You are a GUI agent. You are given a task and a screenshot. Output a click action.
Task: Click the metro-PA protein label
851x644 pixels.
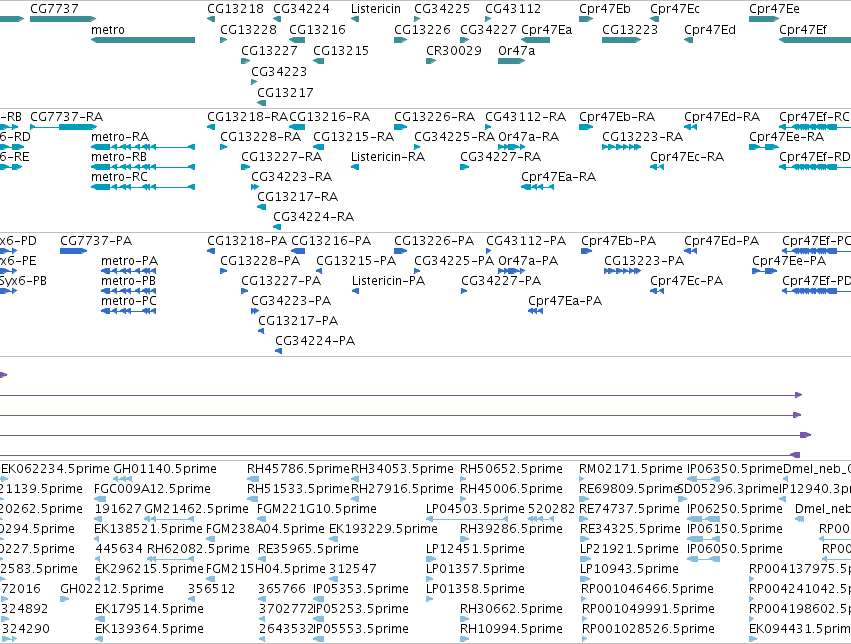pos(129,261)
